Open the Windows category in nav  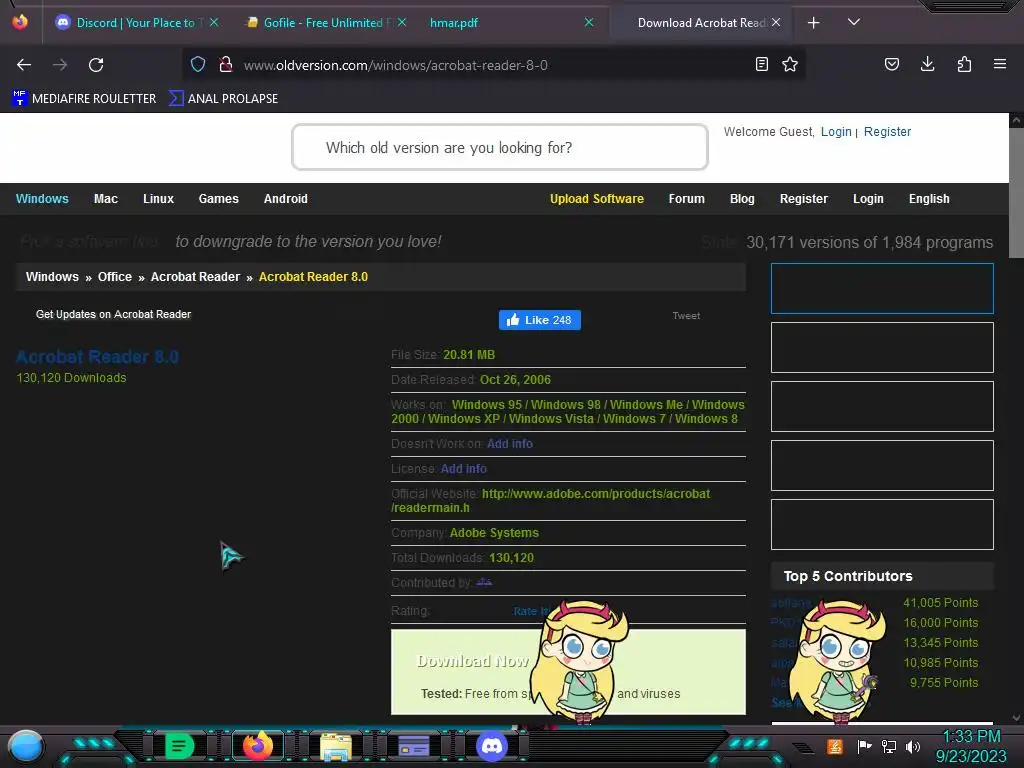coord(42,199)
